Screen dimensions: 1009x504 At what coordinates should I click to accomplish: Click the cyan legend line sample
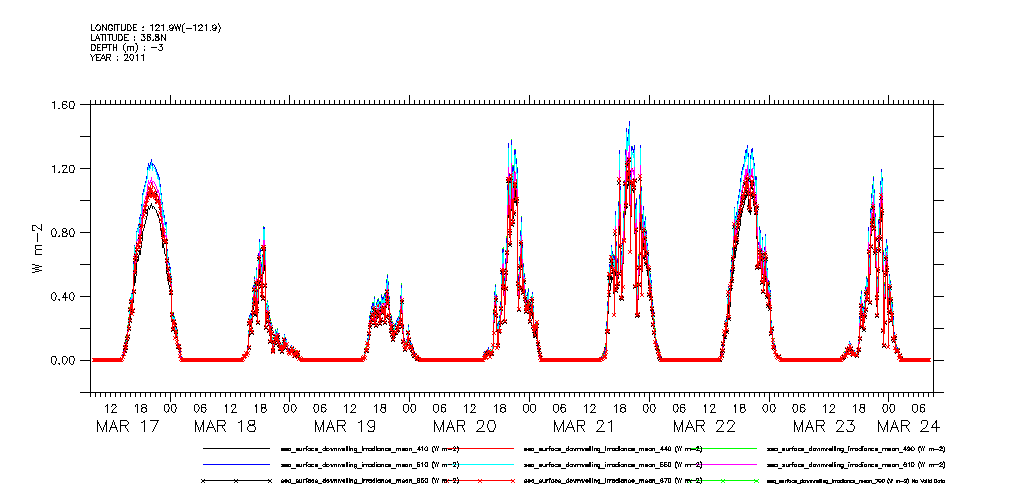(x=479, y=464)
